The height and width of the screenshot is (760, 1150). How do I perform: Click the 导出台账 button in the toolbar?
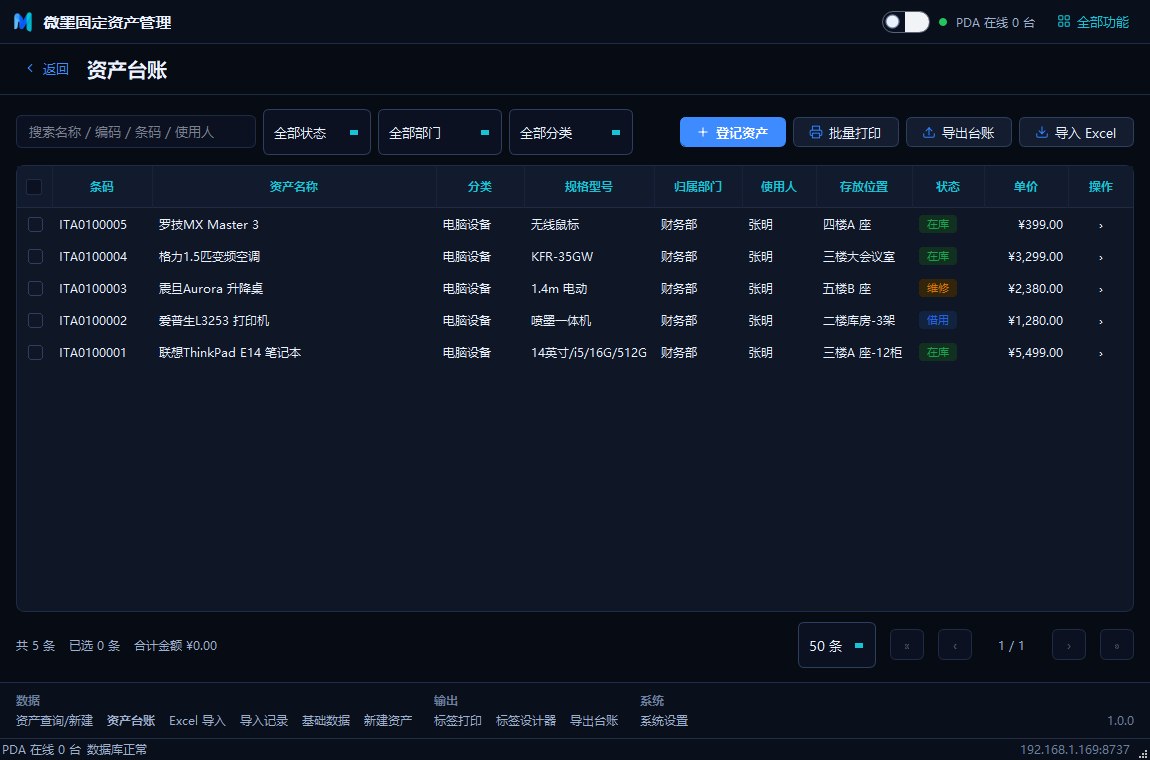pos(959,132)
